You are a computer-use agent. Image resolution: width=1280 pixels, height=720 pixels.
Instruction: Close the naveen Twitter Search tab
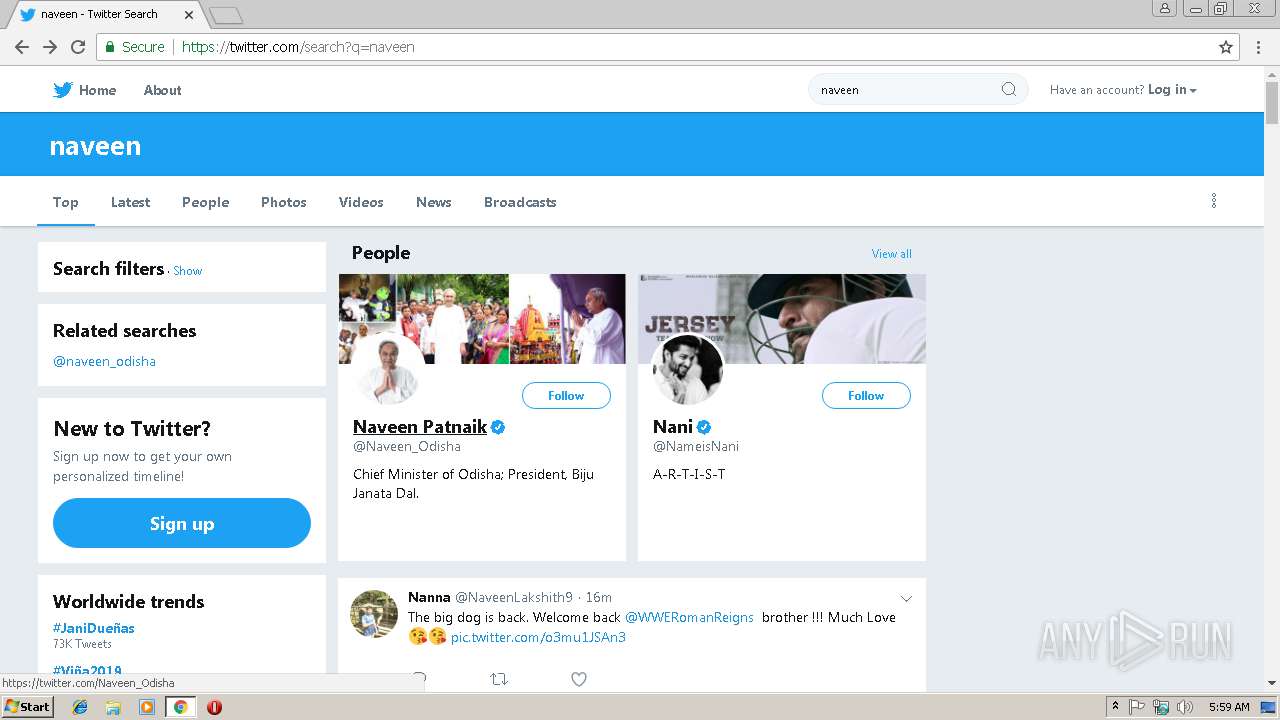pos(189,15)
